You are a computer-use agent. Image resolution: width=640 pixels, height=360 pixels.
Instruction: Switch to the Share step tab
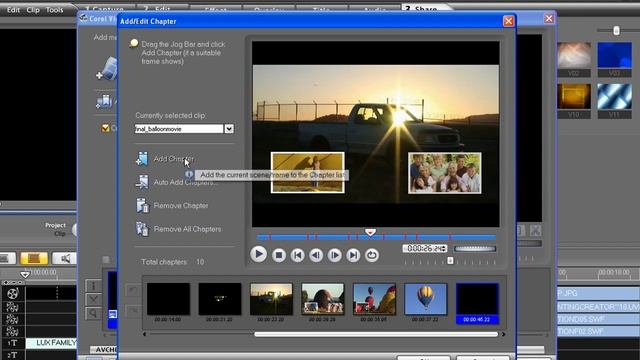point(424,8)
